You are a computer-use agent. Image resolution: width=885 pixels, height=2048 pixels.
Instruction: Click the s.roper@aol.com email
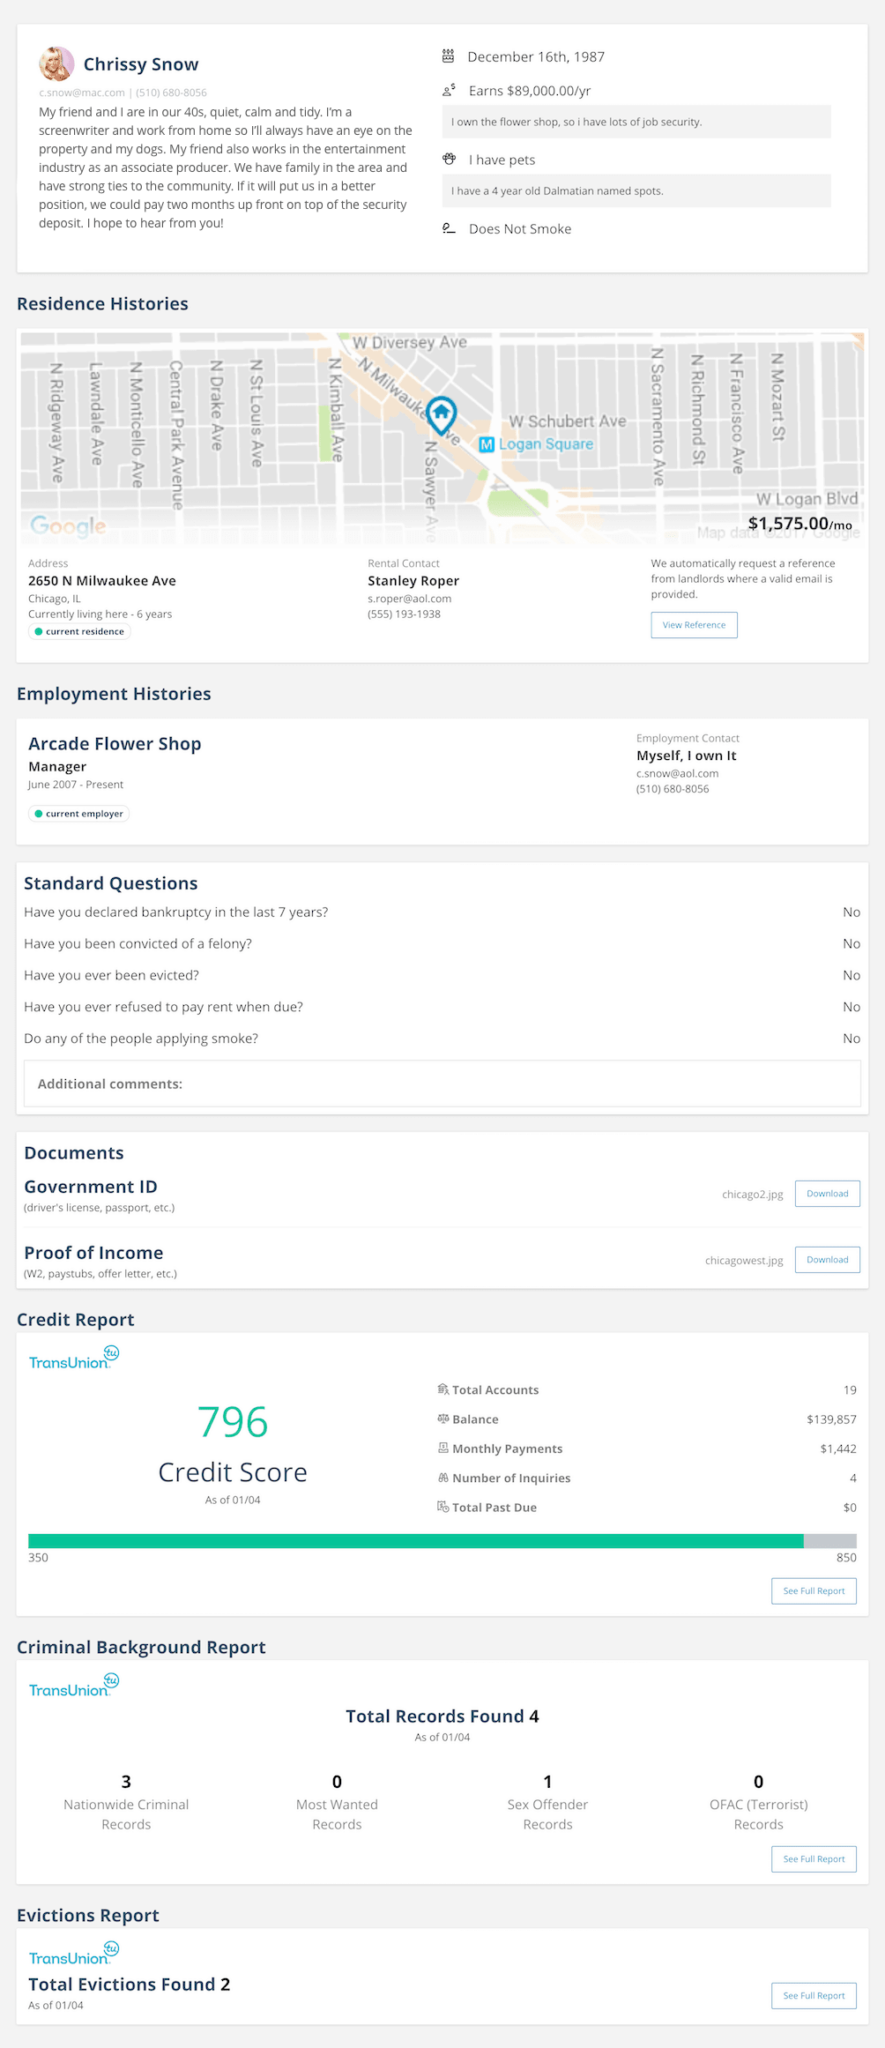pyautogui.click(x=409, y=598)
